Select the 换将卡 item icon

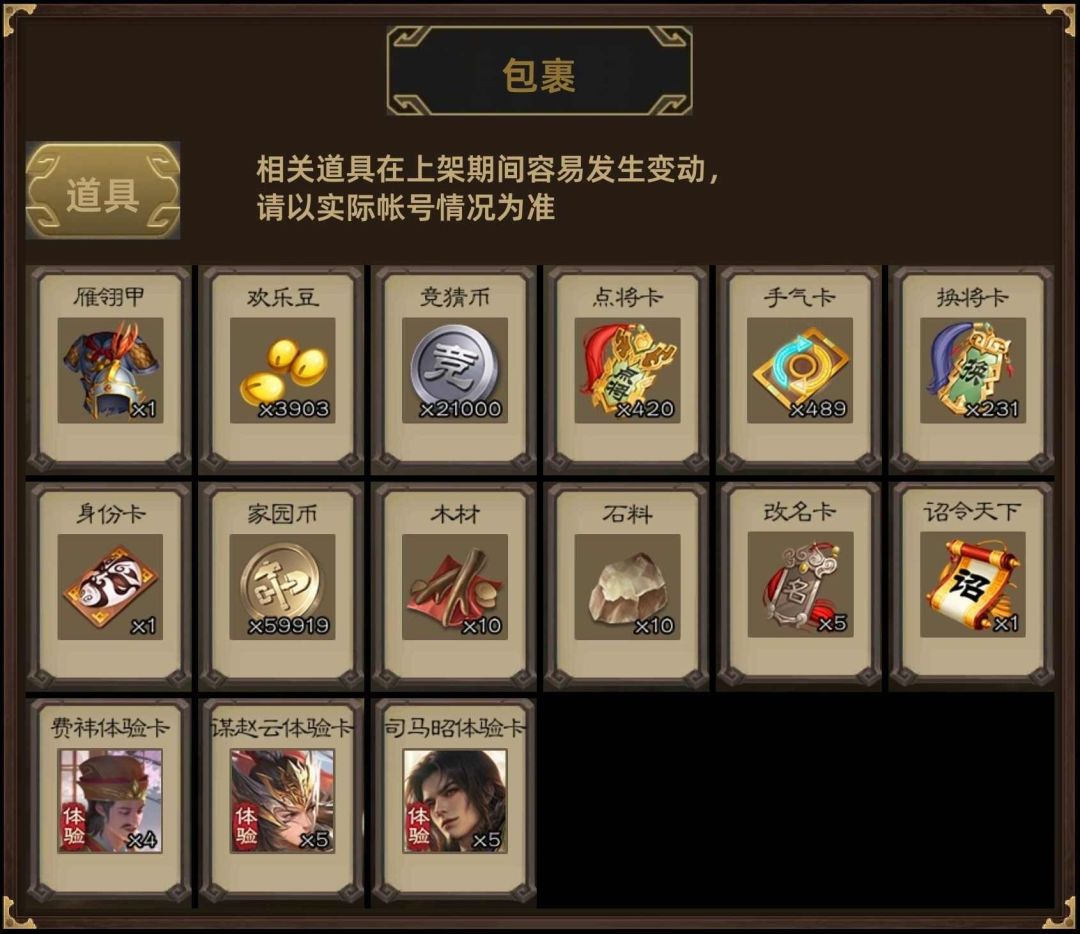coord(973,370)
